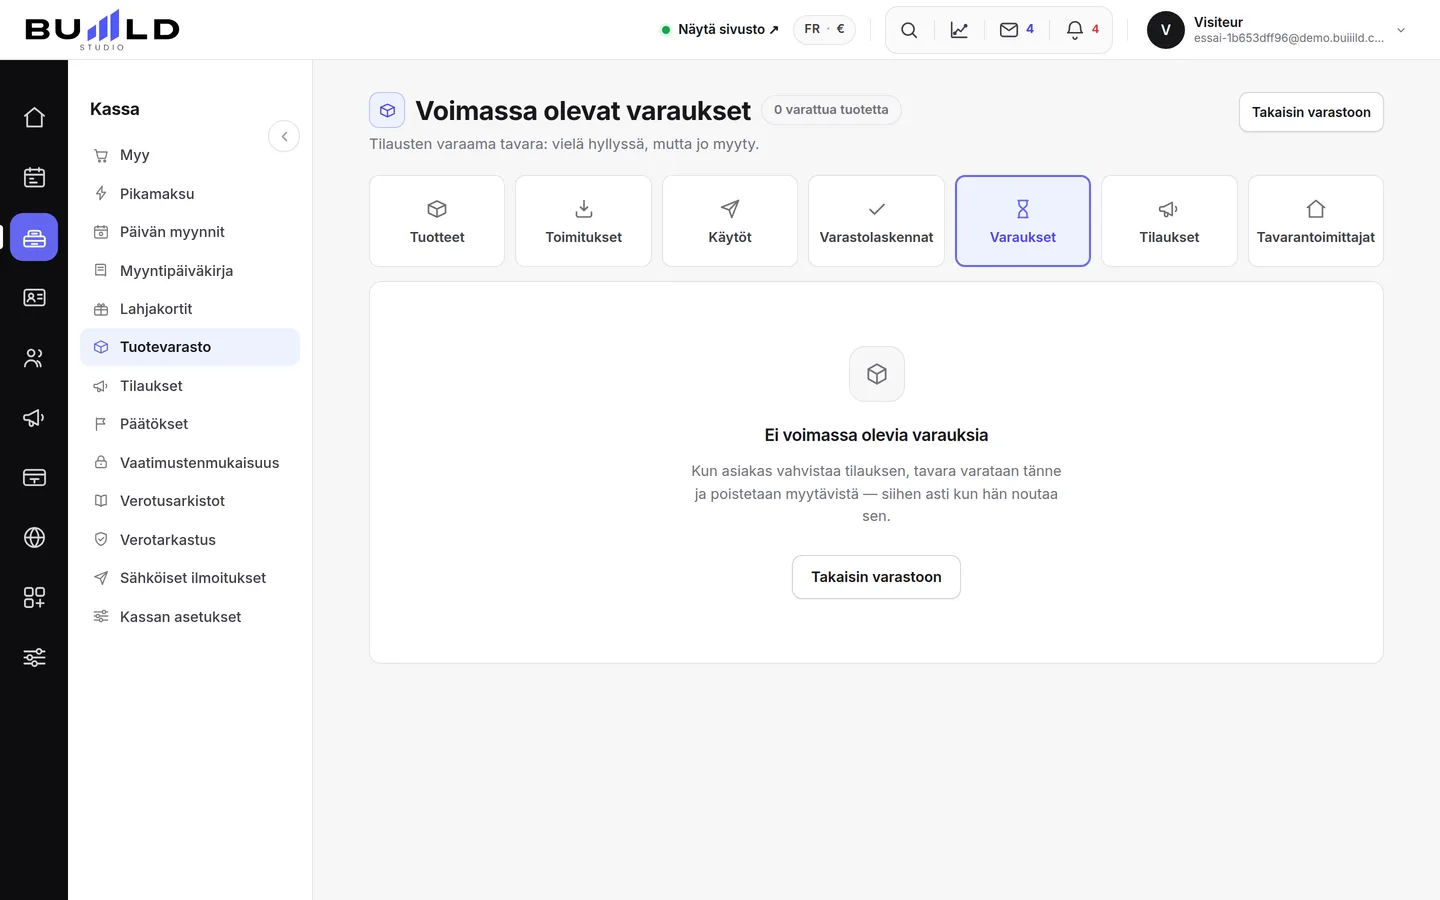
Task: Switch to the Tavarantoimittajat tab
Action: (1316, 221)
